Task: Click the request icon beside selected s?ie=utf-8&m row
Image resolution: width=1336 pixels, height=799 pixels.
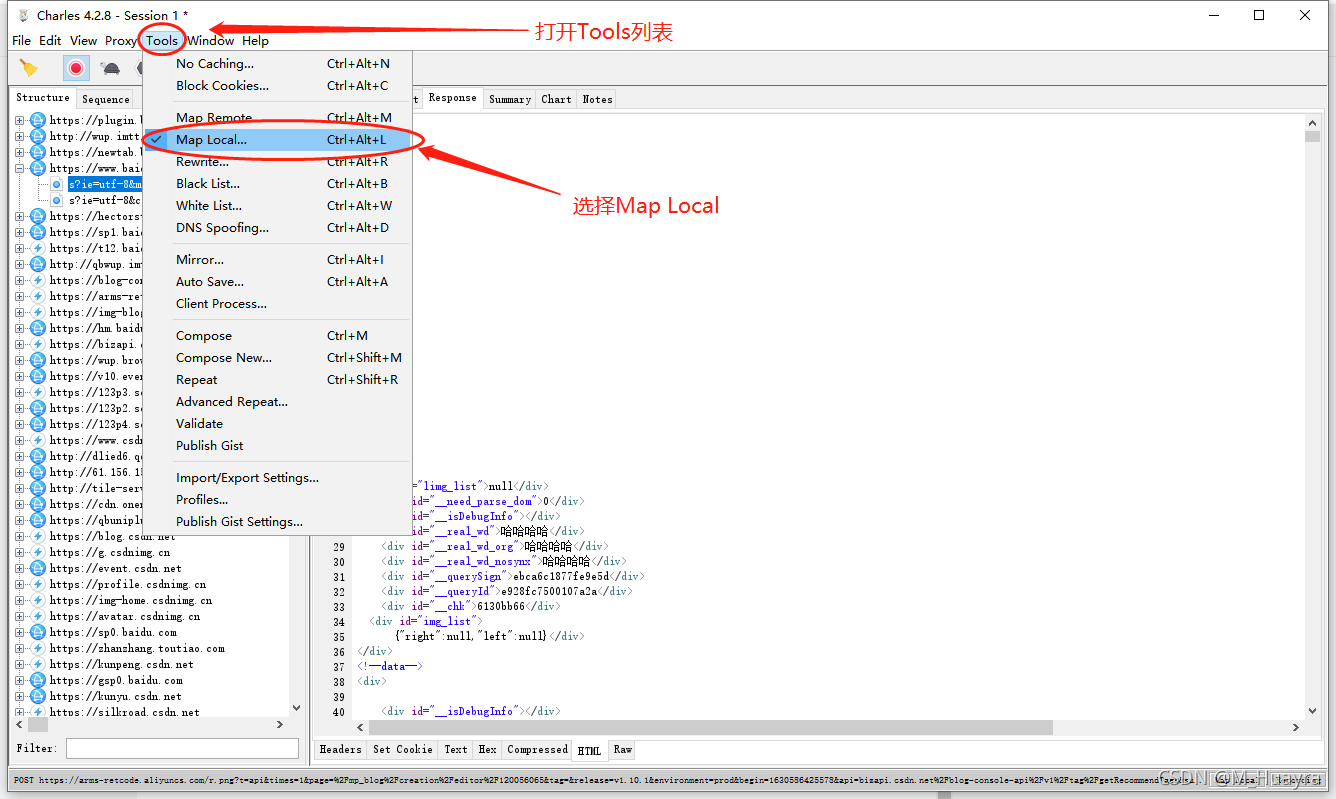Action: [x=57, y=184]
